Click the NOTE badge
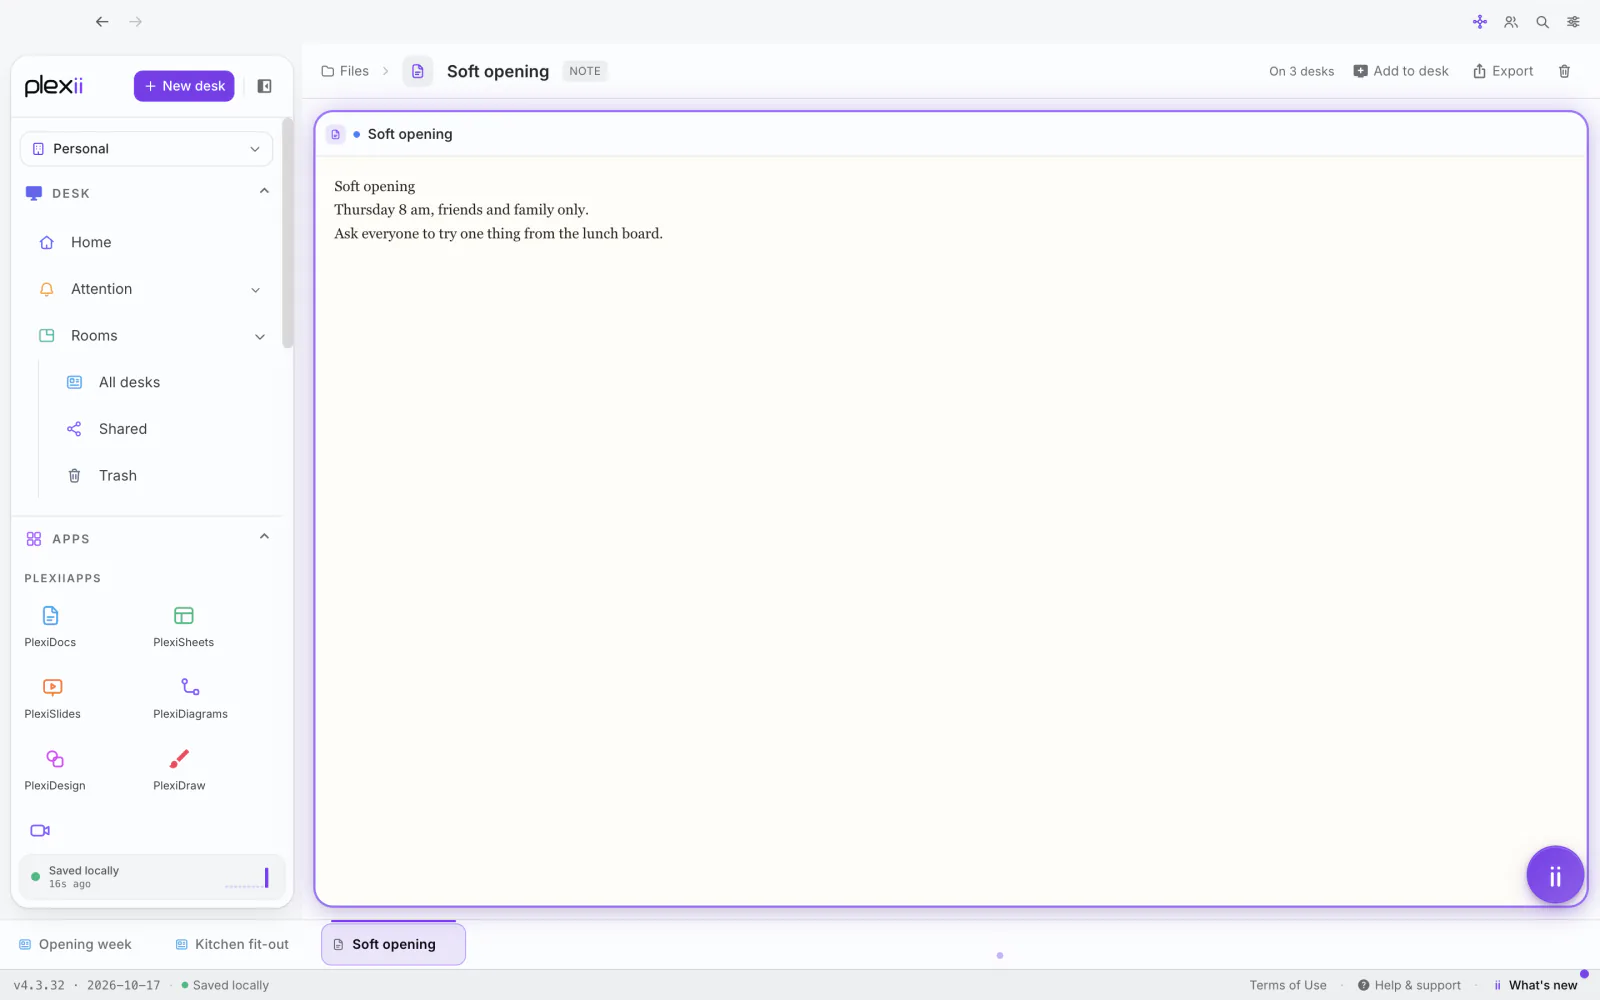The width and height of the screenshot is (1600, 1000). [585, 71]
